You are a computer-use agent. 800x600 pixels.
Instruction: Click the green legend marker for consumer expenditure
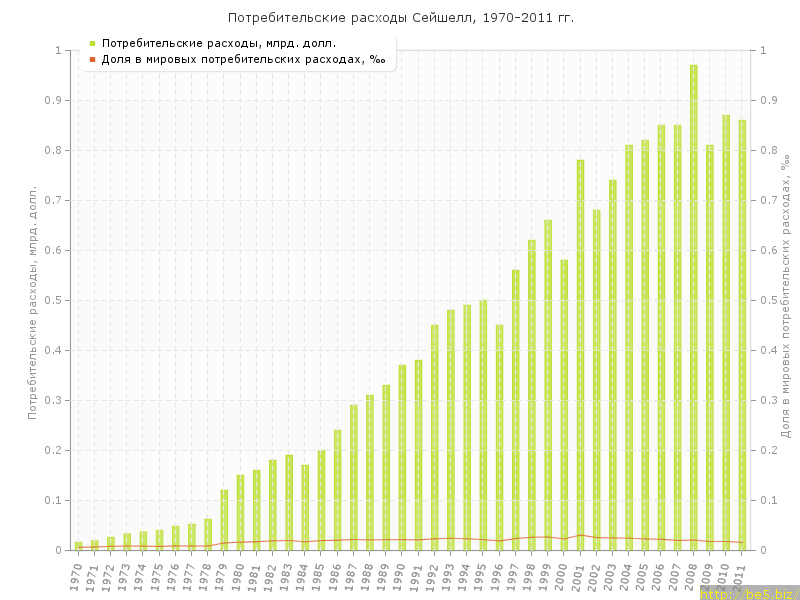point(92,43)
